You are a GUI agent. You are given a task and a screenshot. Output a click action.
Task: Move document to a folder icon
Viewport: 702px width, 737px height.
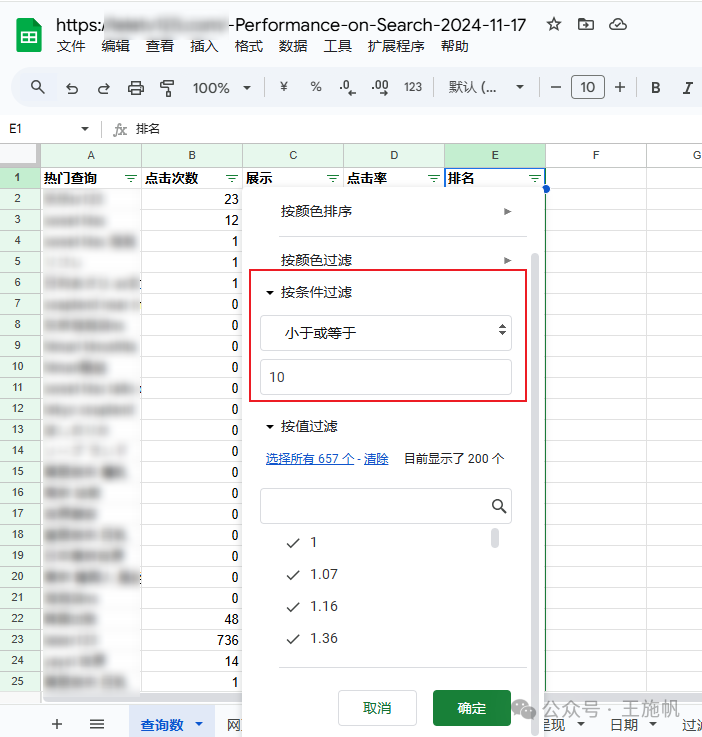(x=585, y=24)
